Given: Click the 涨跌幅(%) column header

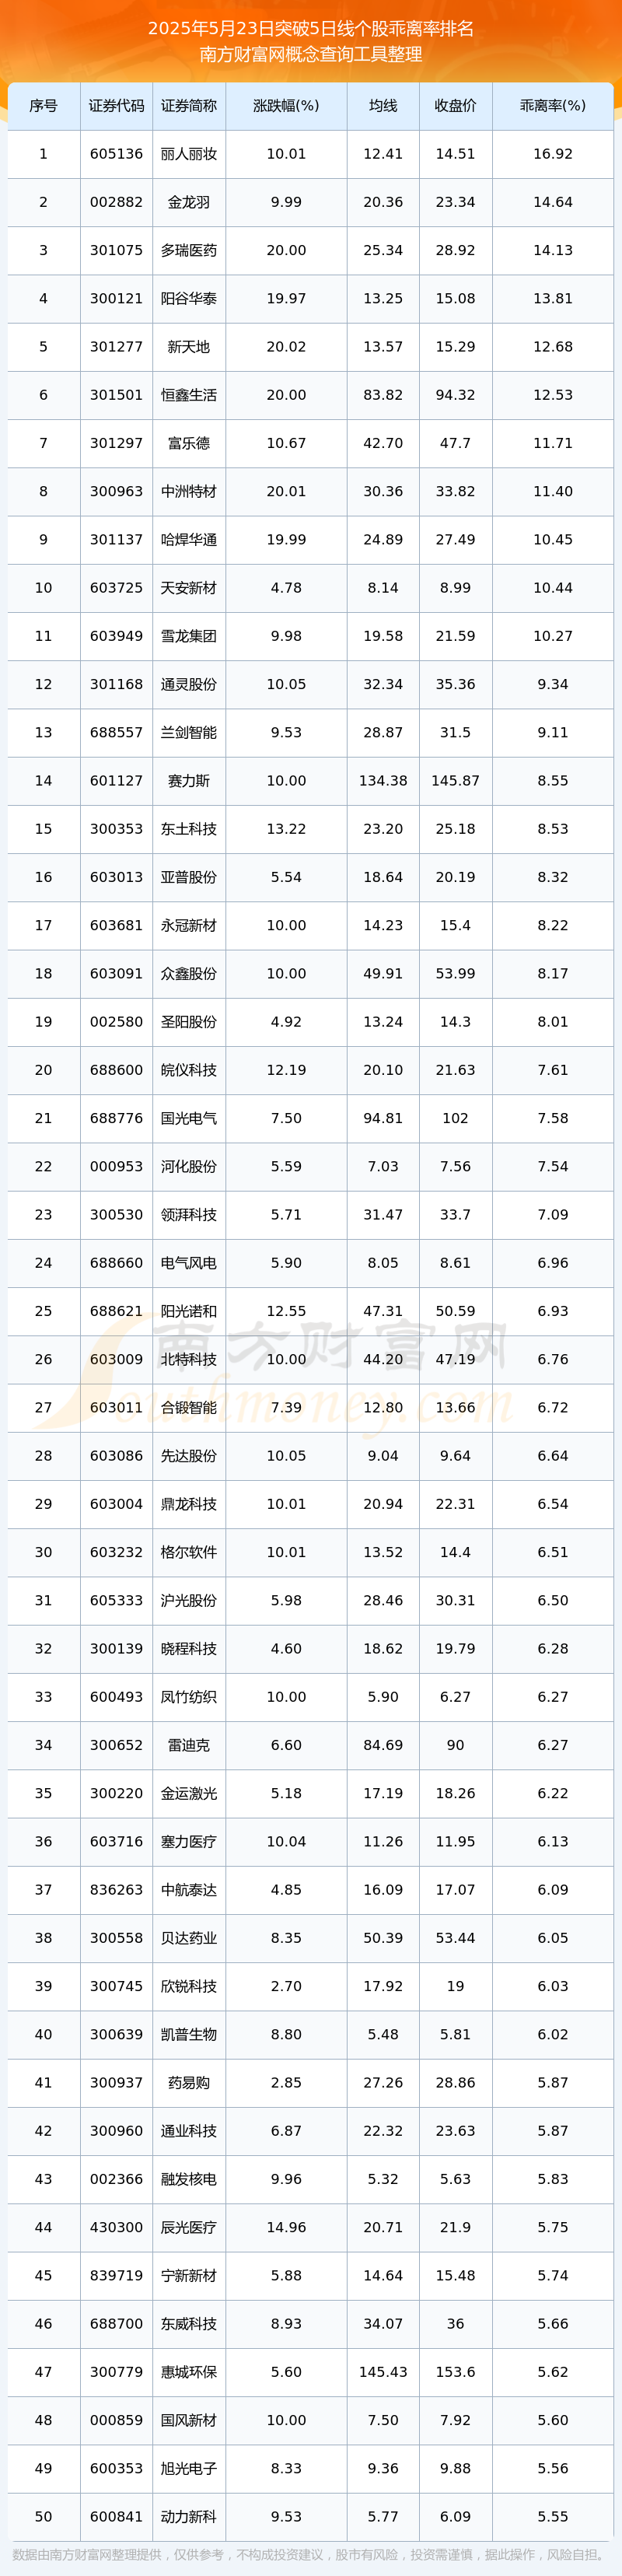Looking at the screenshot, I should point(286,106).
